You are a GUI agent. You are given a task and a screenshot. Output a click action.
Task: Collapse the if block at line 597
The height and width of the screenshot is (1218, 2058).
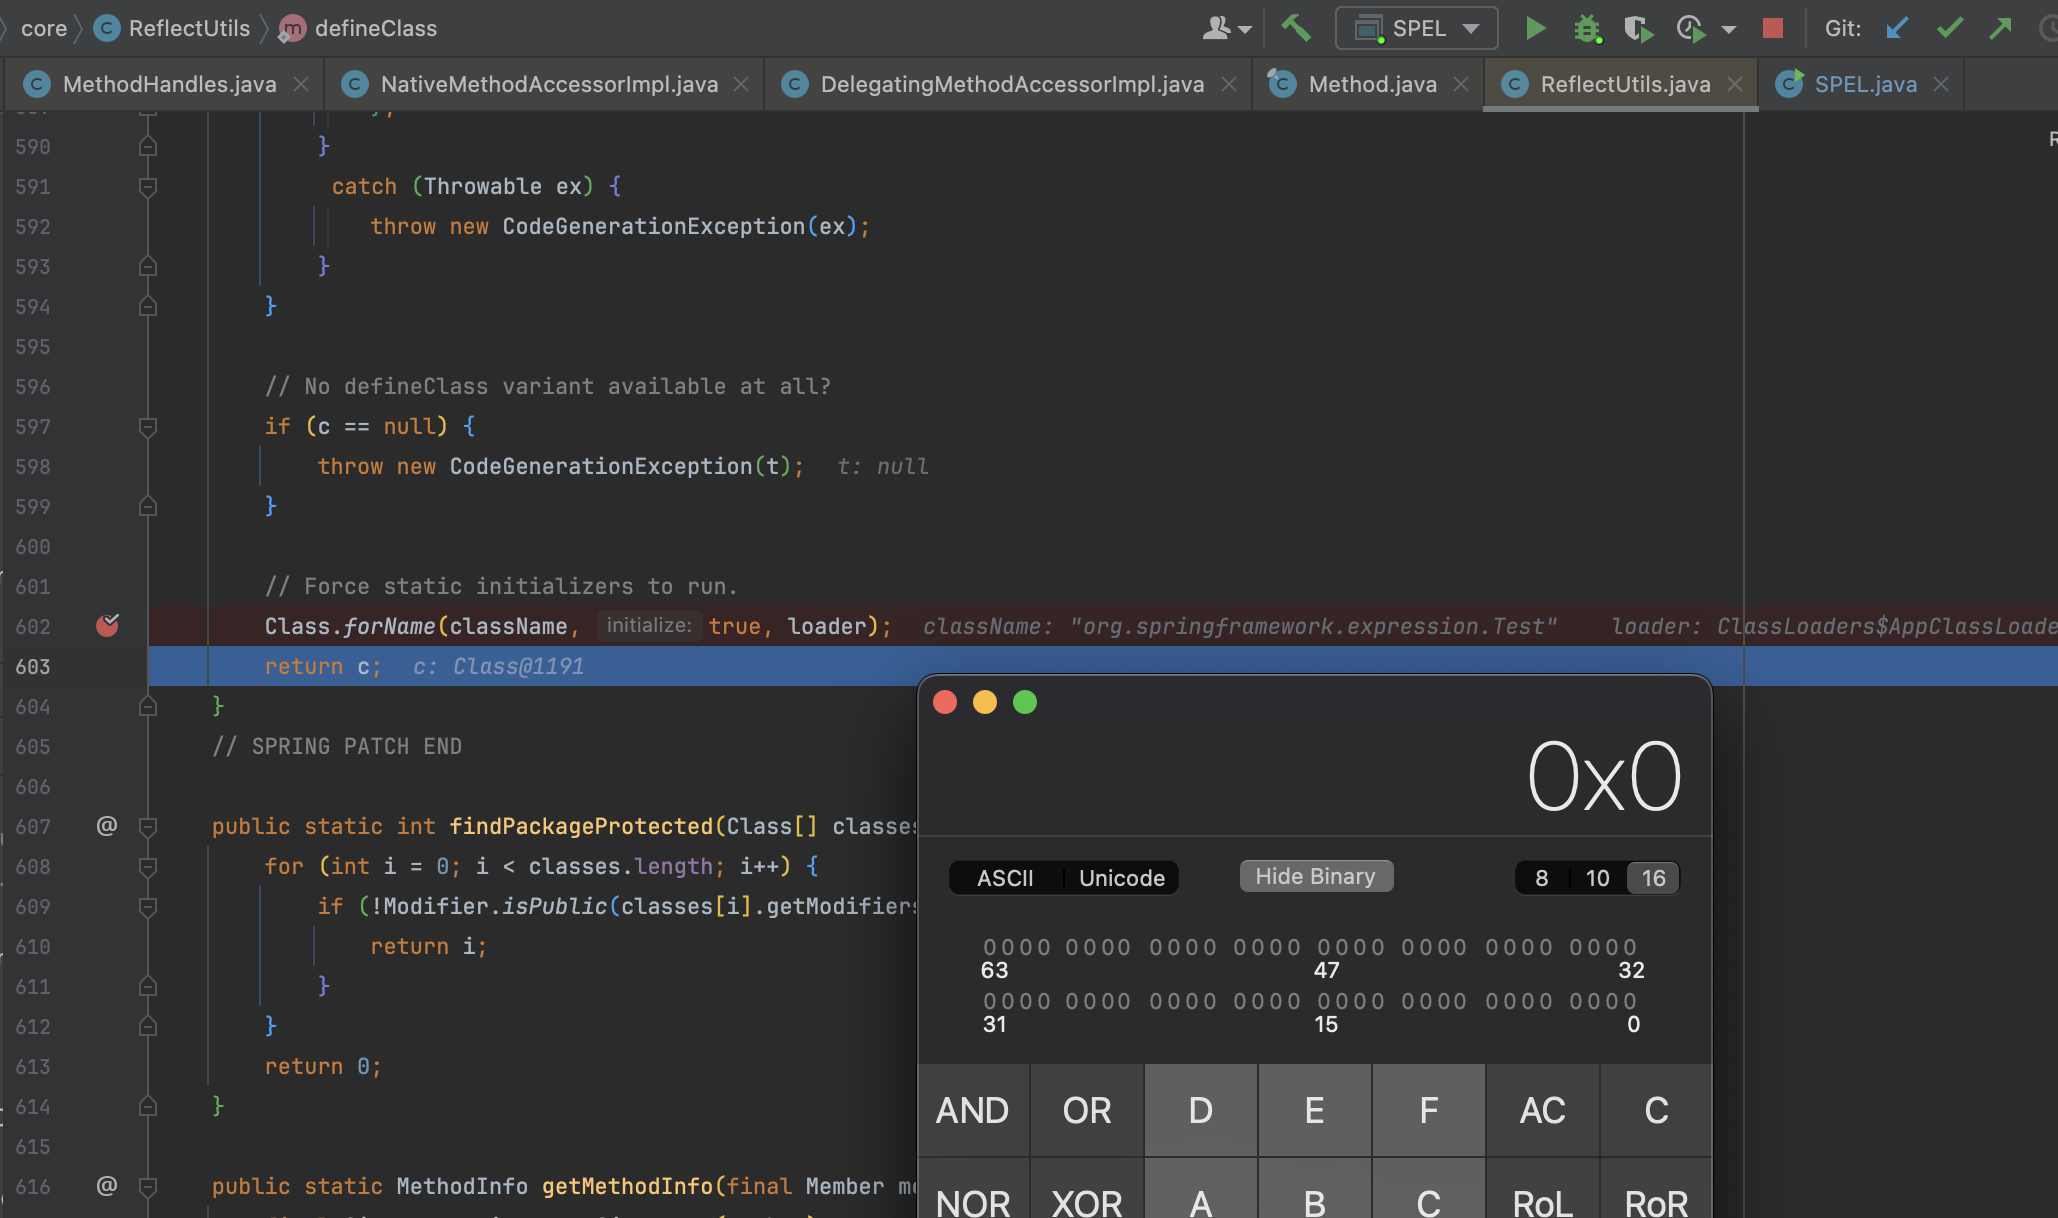pyautogui.click(x=148, y=426)
